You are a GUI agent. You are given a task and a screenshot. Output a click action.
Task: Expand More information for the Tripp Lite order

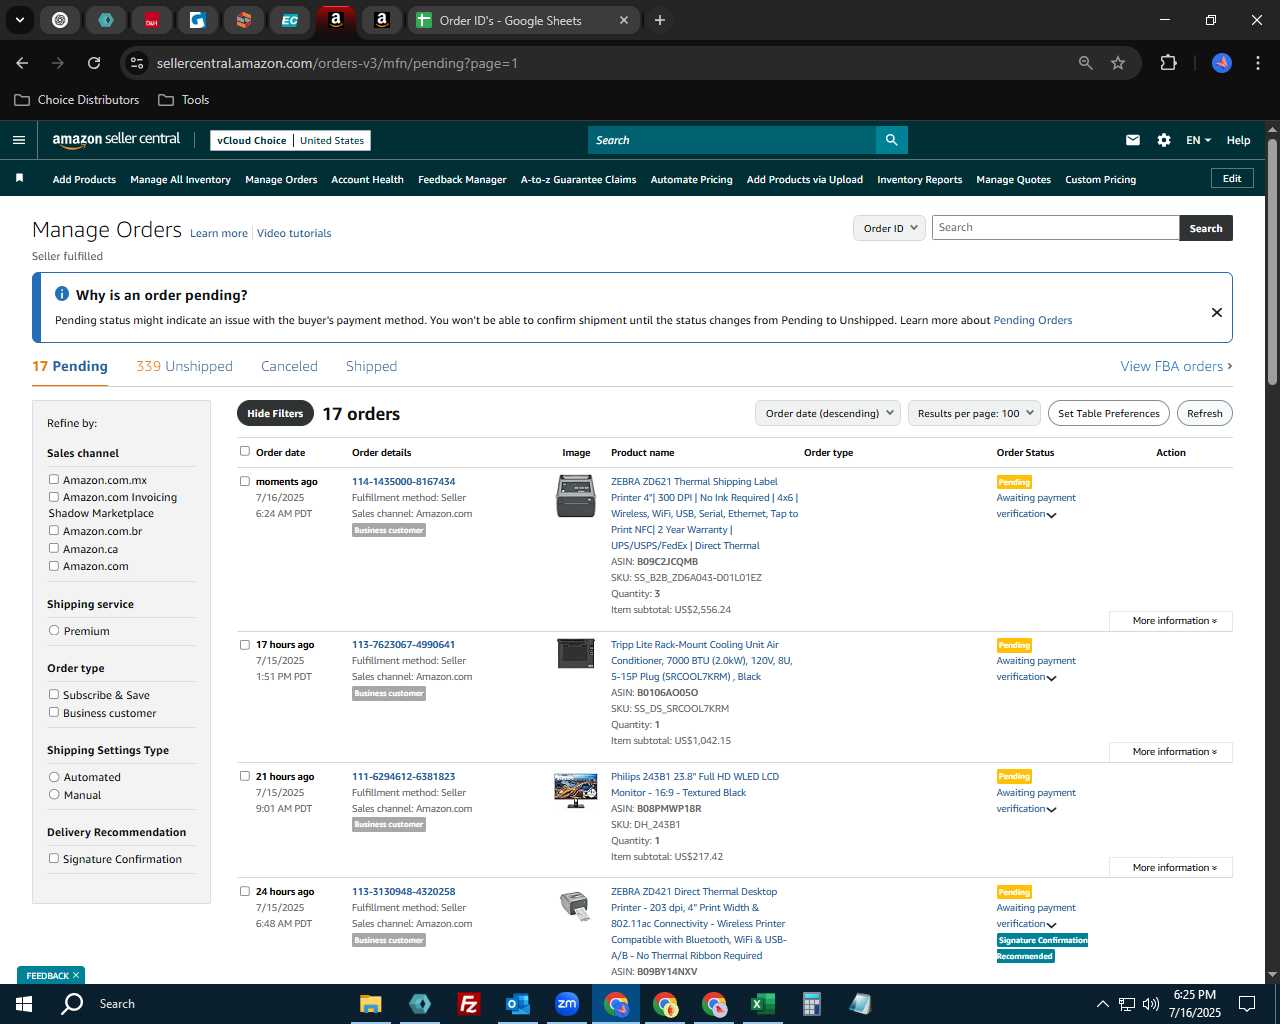click(1171, 752)
